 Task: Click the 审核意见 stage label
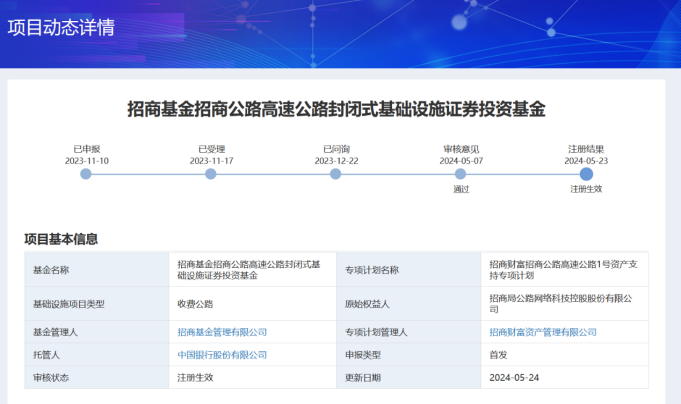pyautogui.click(x=461, y=149)
